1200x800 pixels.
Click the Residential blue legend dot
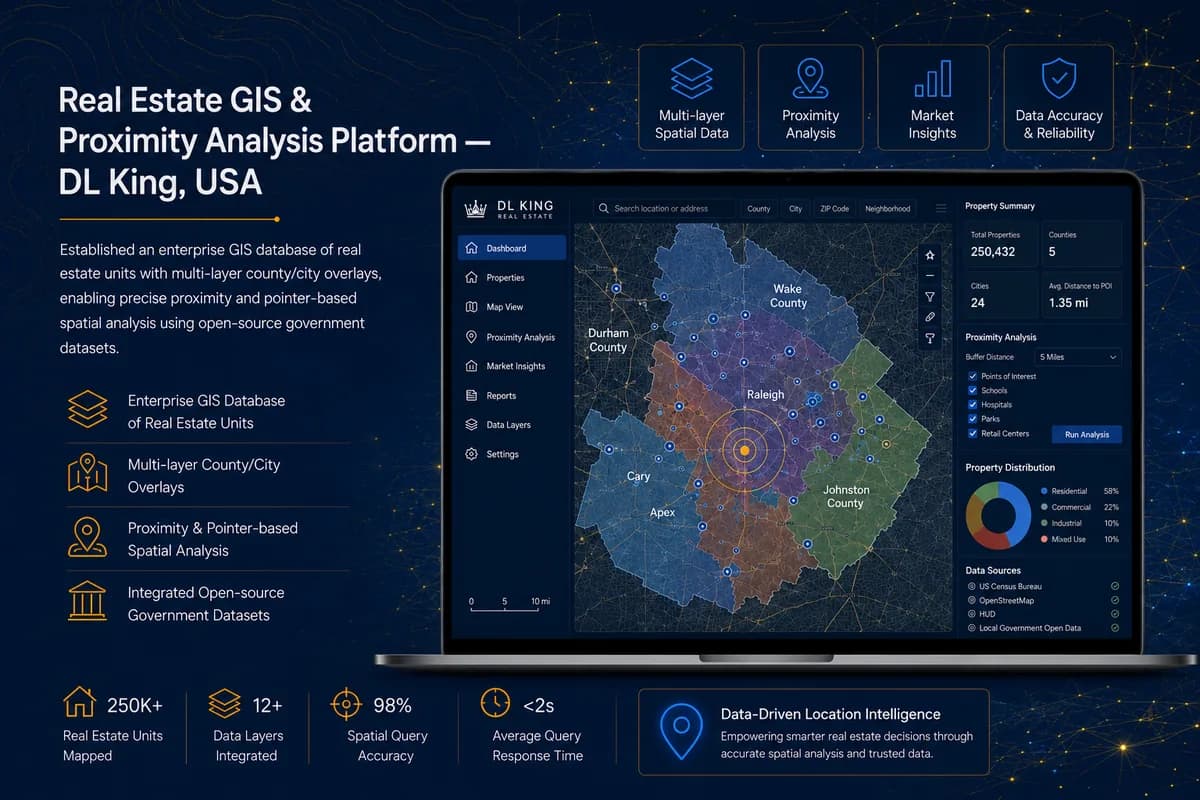(x=1044, y=491)
